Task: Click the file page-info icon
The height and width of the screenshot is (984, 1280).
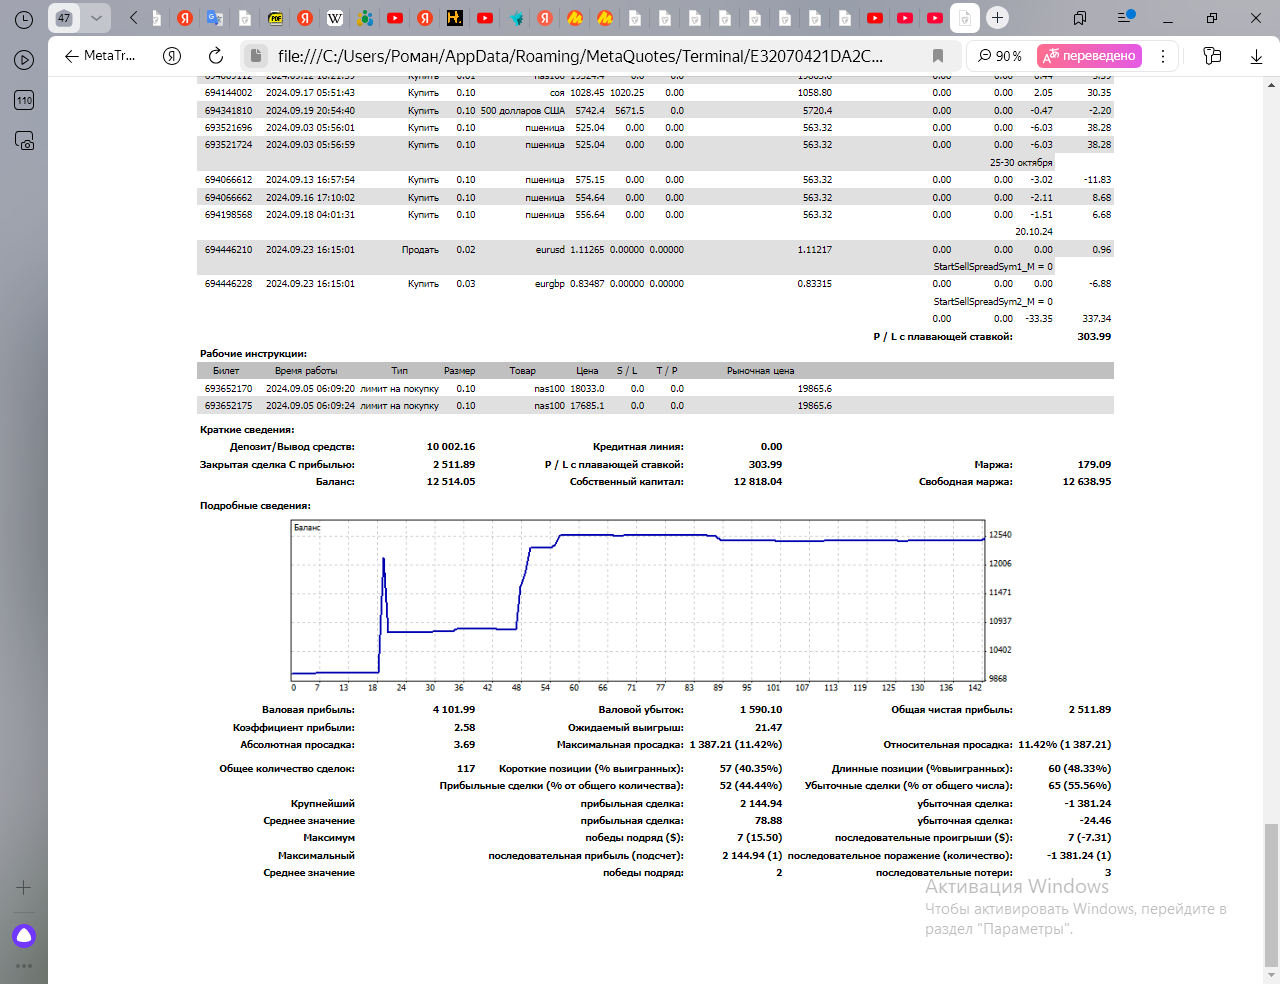Action: pos(256,56)
